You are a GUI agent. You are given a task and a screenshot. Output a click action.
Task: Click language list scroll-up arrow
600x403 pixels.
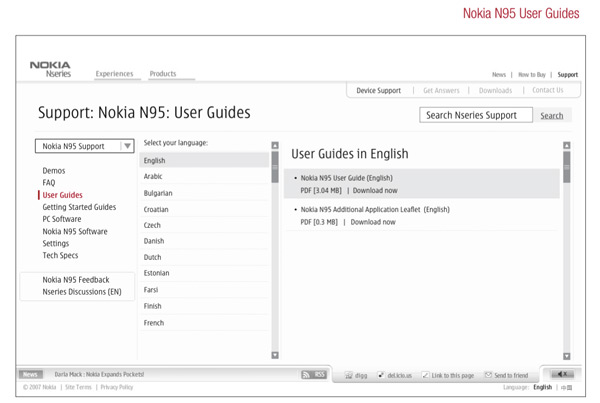point(275,145)
